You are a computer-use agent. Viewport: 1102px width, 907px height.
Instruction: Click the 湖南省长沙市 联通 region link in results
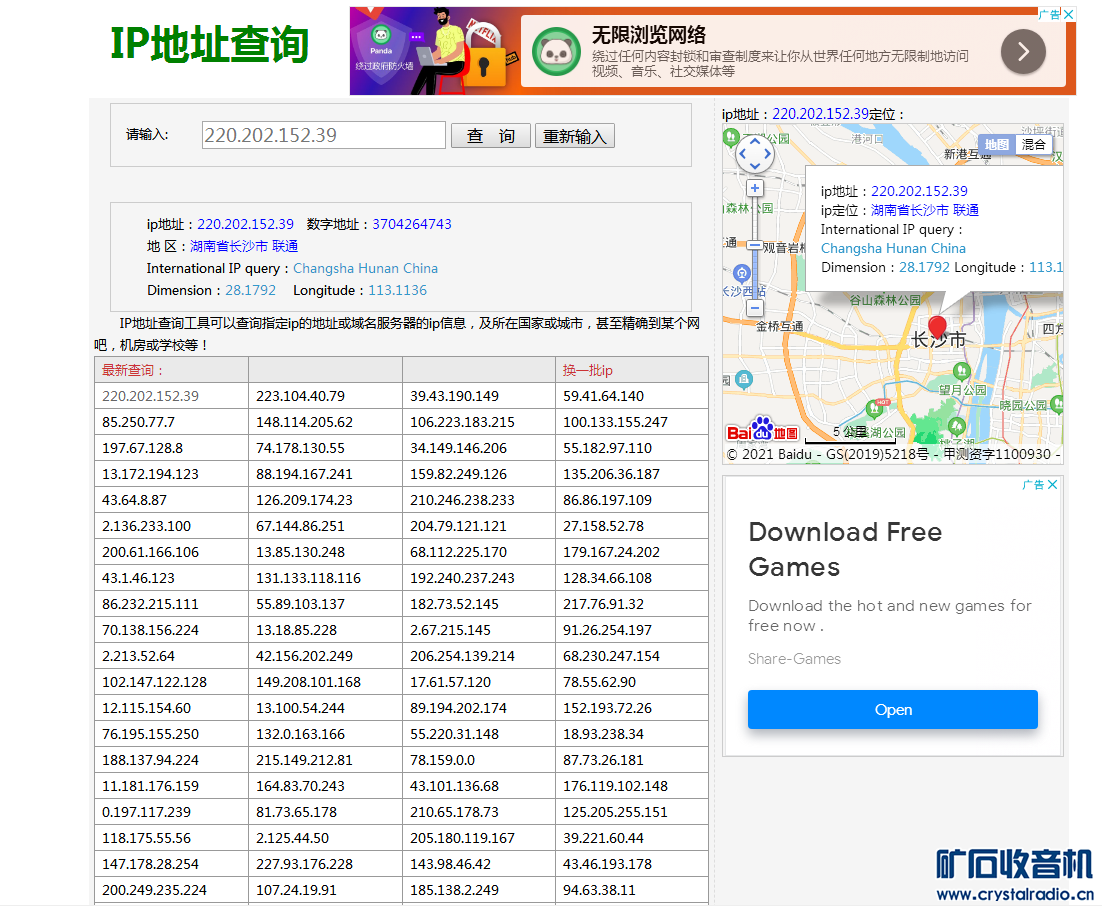[244, 246]
